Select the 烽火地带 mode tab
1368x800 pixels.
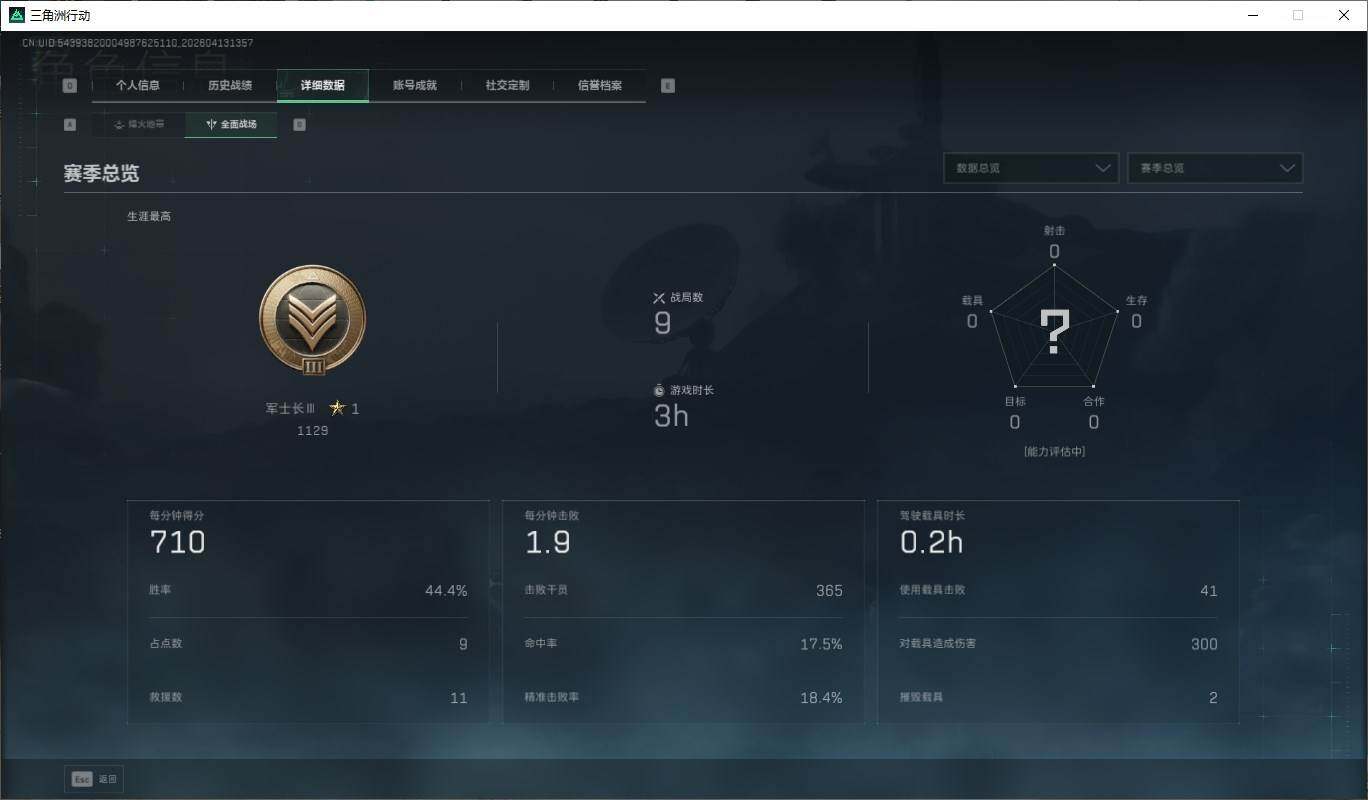point(138,125)
